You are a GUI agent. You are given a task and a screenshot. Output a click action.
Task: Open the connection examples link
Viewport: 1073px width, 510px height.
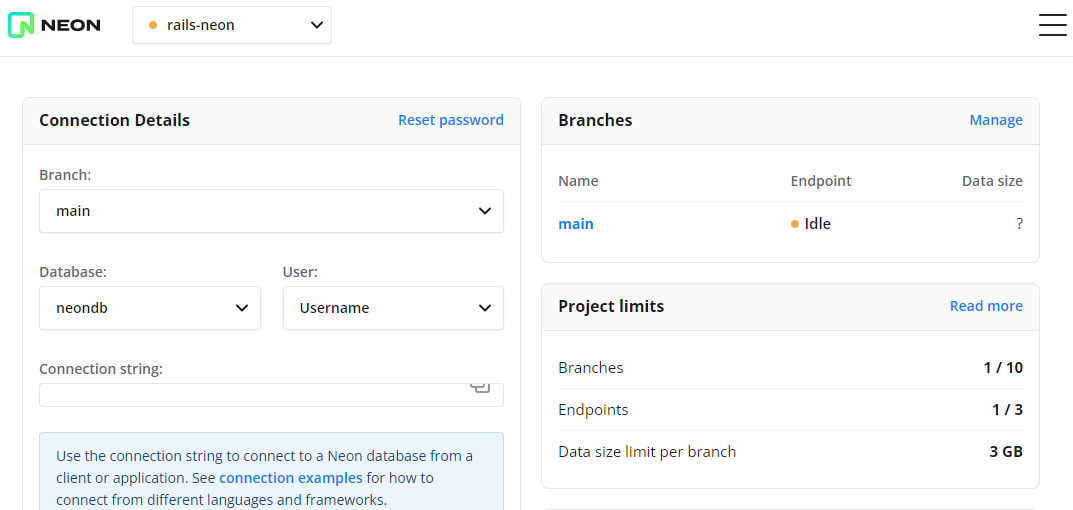coord(291,477)
